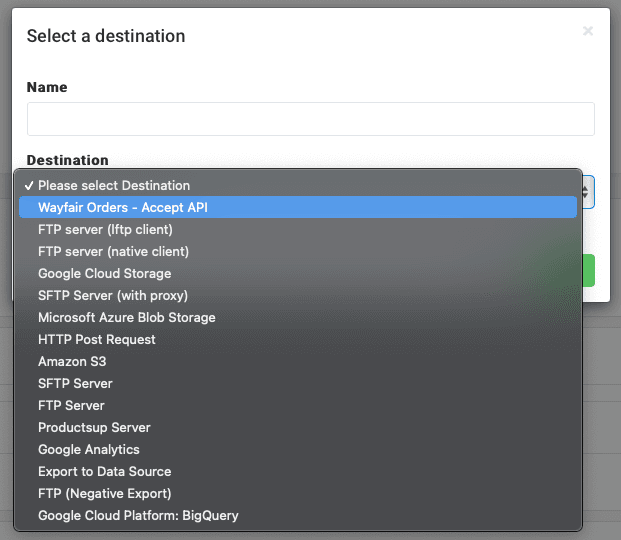Choose Export to Data Source

[x=105, y=471]
